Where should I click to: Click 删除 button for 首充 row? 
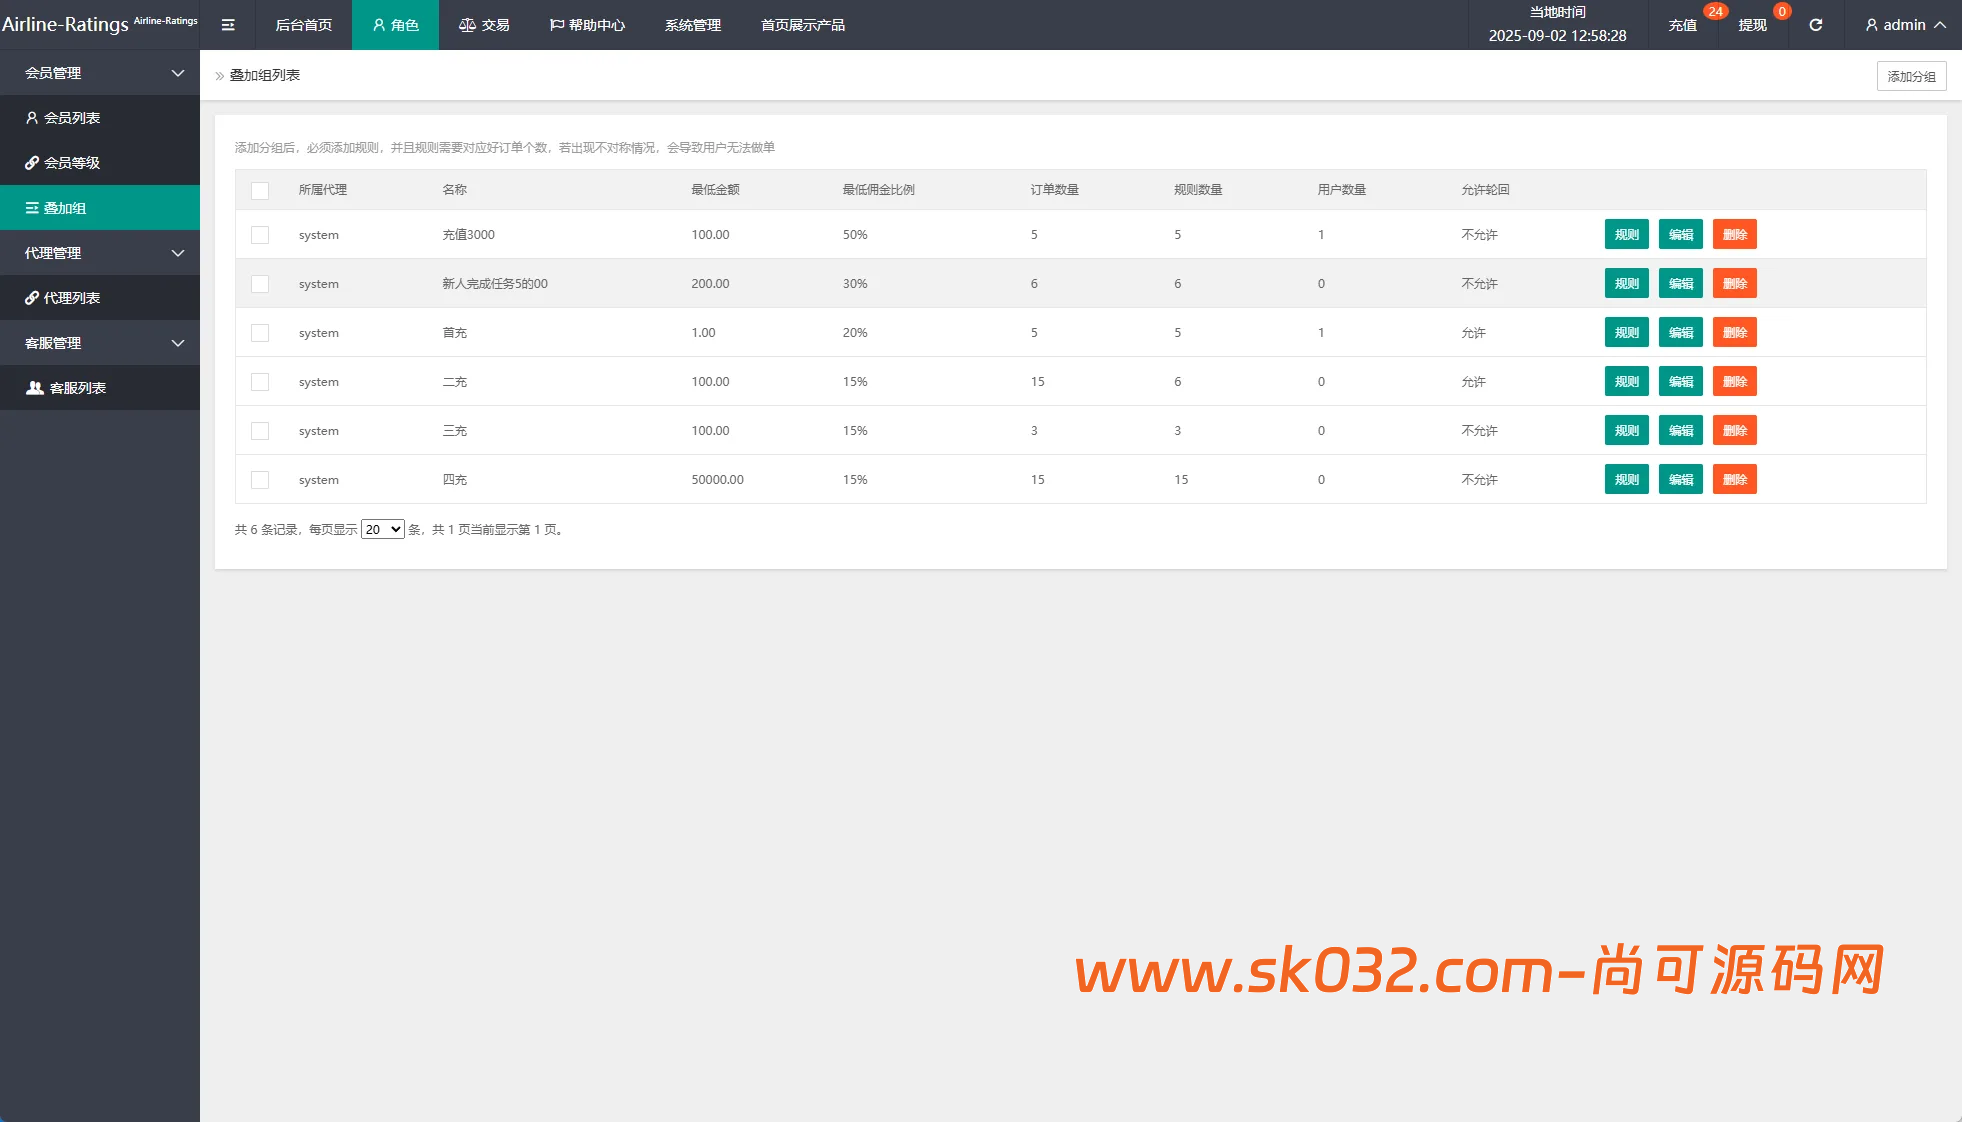[1734, 333]
